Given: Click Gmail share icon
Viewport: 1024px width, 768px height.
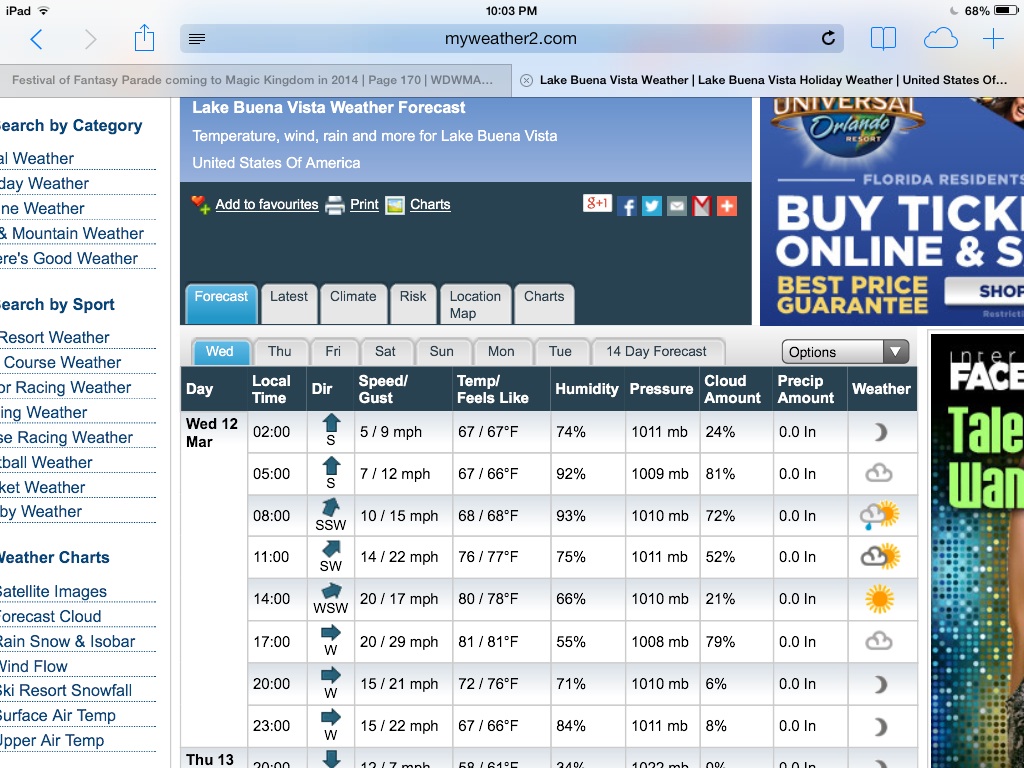Looking at the screenshot, I should click(702, 206).
